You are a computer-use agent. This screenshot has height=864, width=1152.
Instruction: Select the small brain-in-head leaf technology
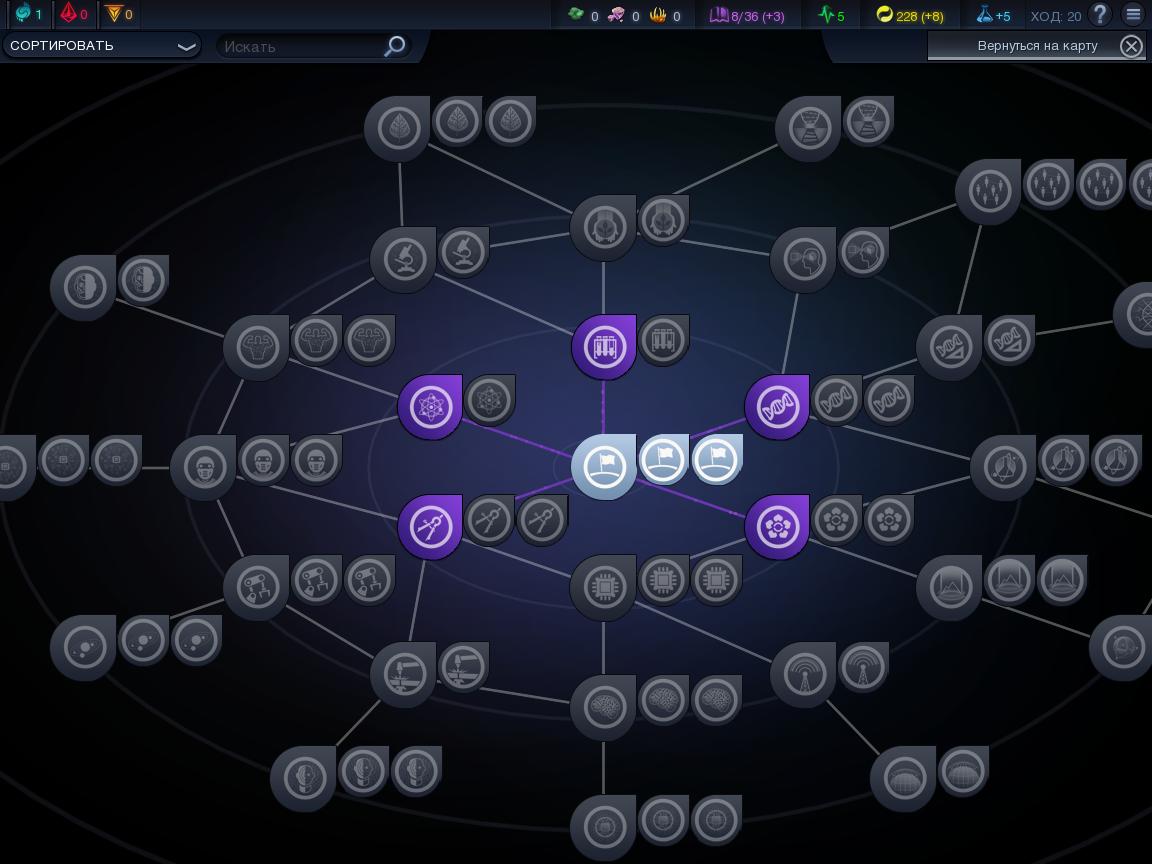[143, 280]
